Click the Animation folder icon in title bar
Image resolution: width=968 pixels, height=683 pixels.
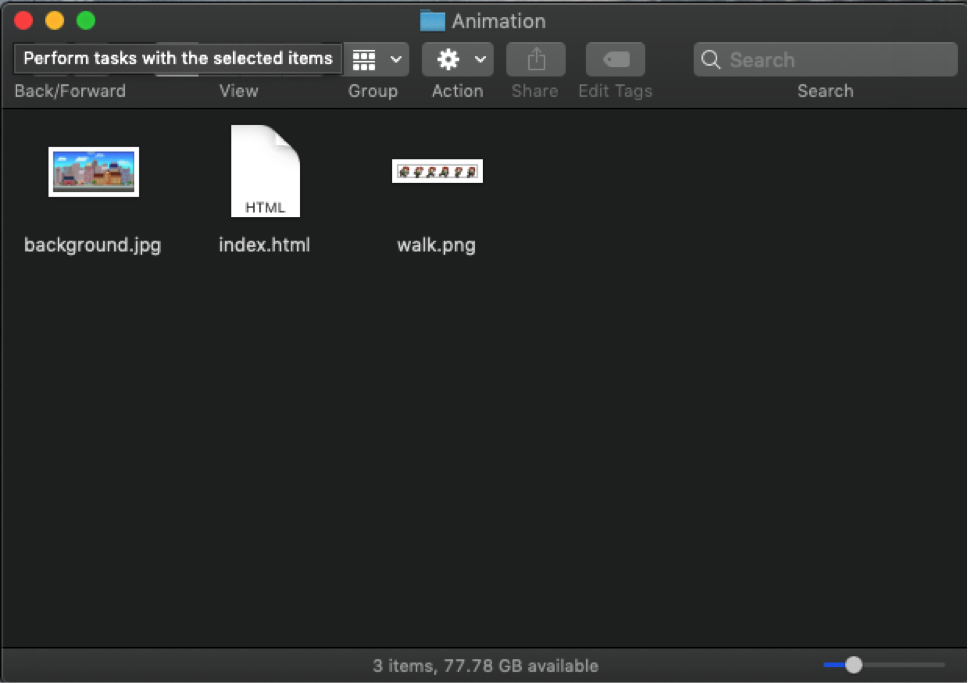click(432, 21)
